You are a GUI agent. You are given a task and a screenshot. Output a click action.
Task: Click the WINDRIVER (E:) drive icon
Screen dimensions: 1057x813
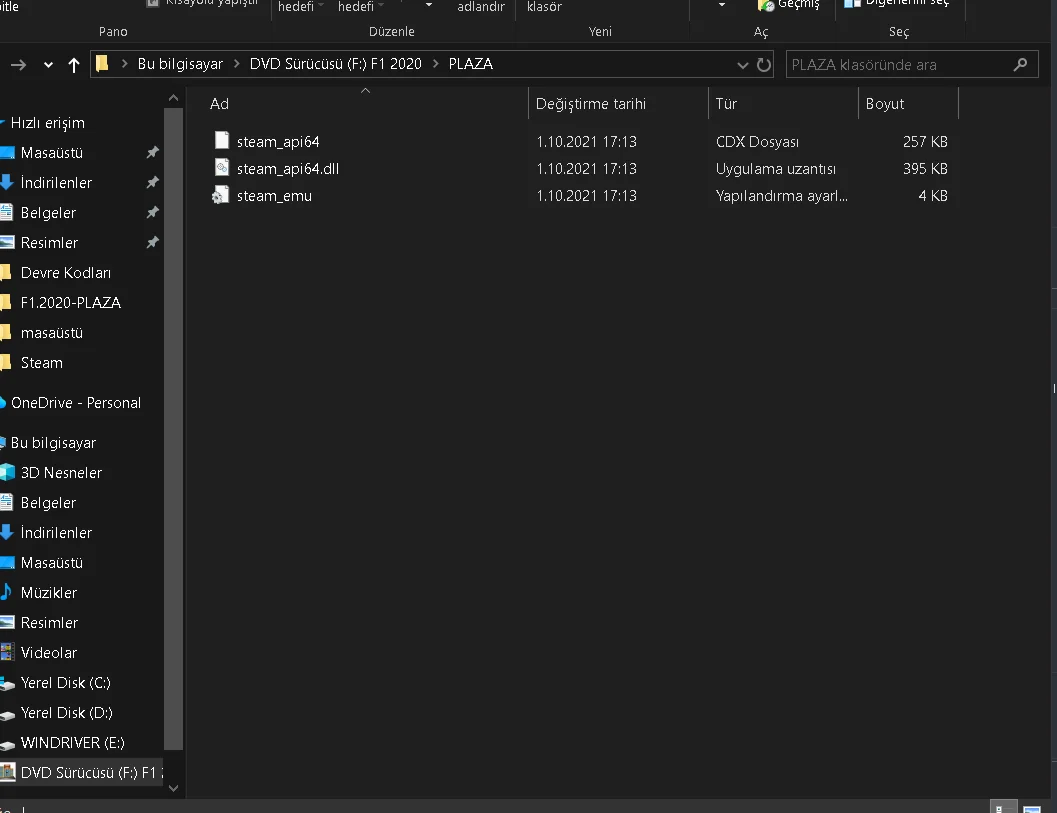pyautogui.click(x=7, y=744)
